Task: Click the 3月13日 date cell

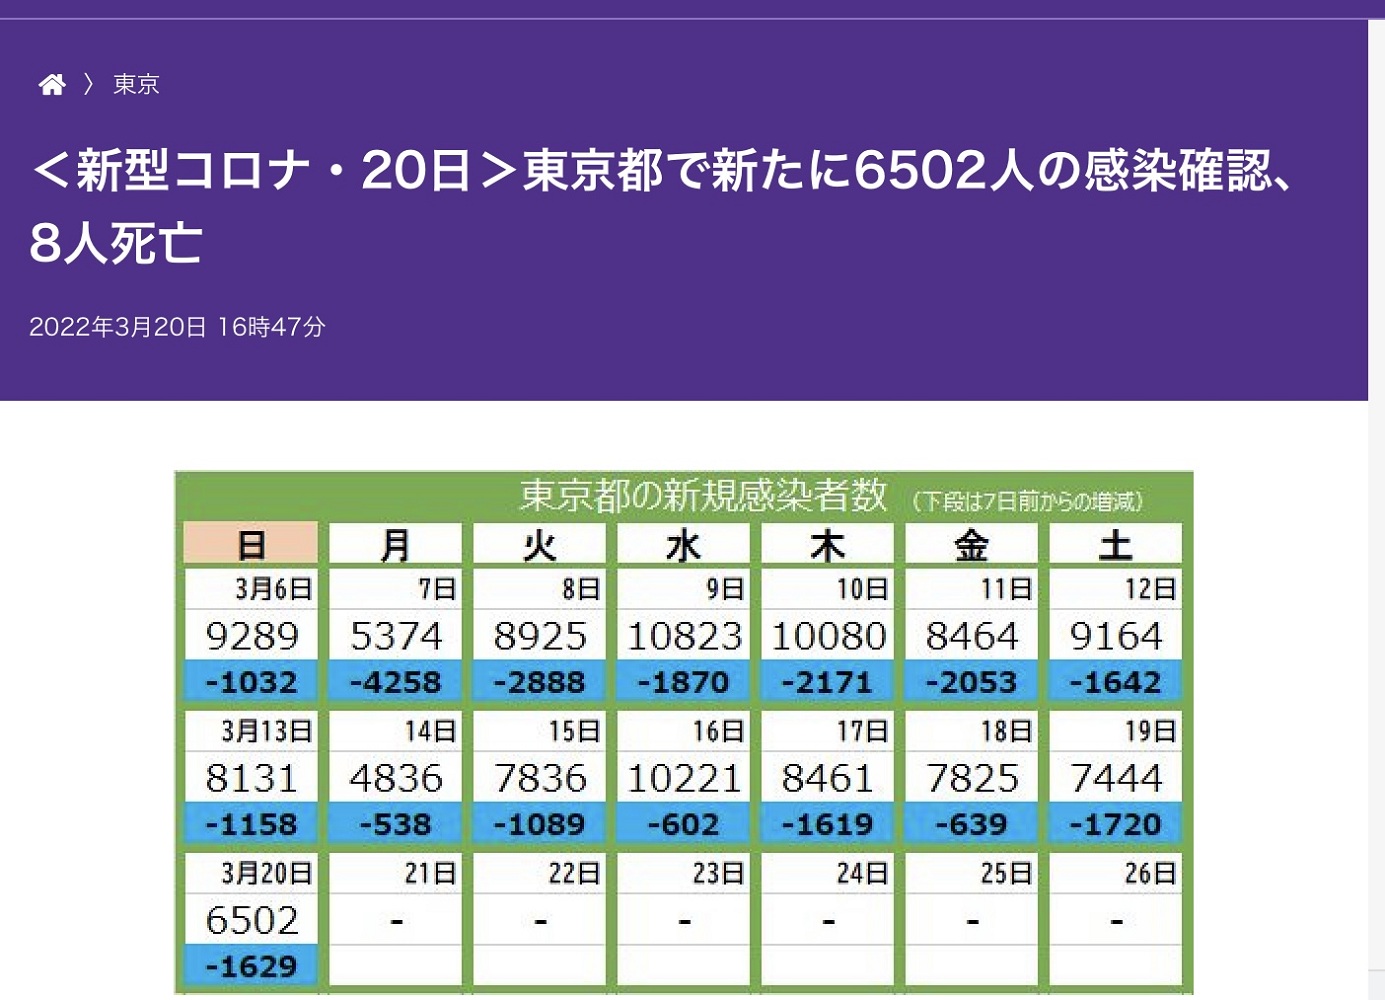Action: point(251,731)
